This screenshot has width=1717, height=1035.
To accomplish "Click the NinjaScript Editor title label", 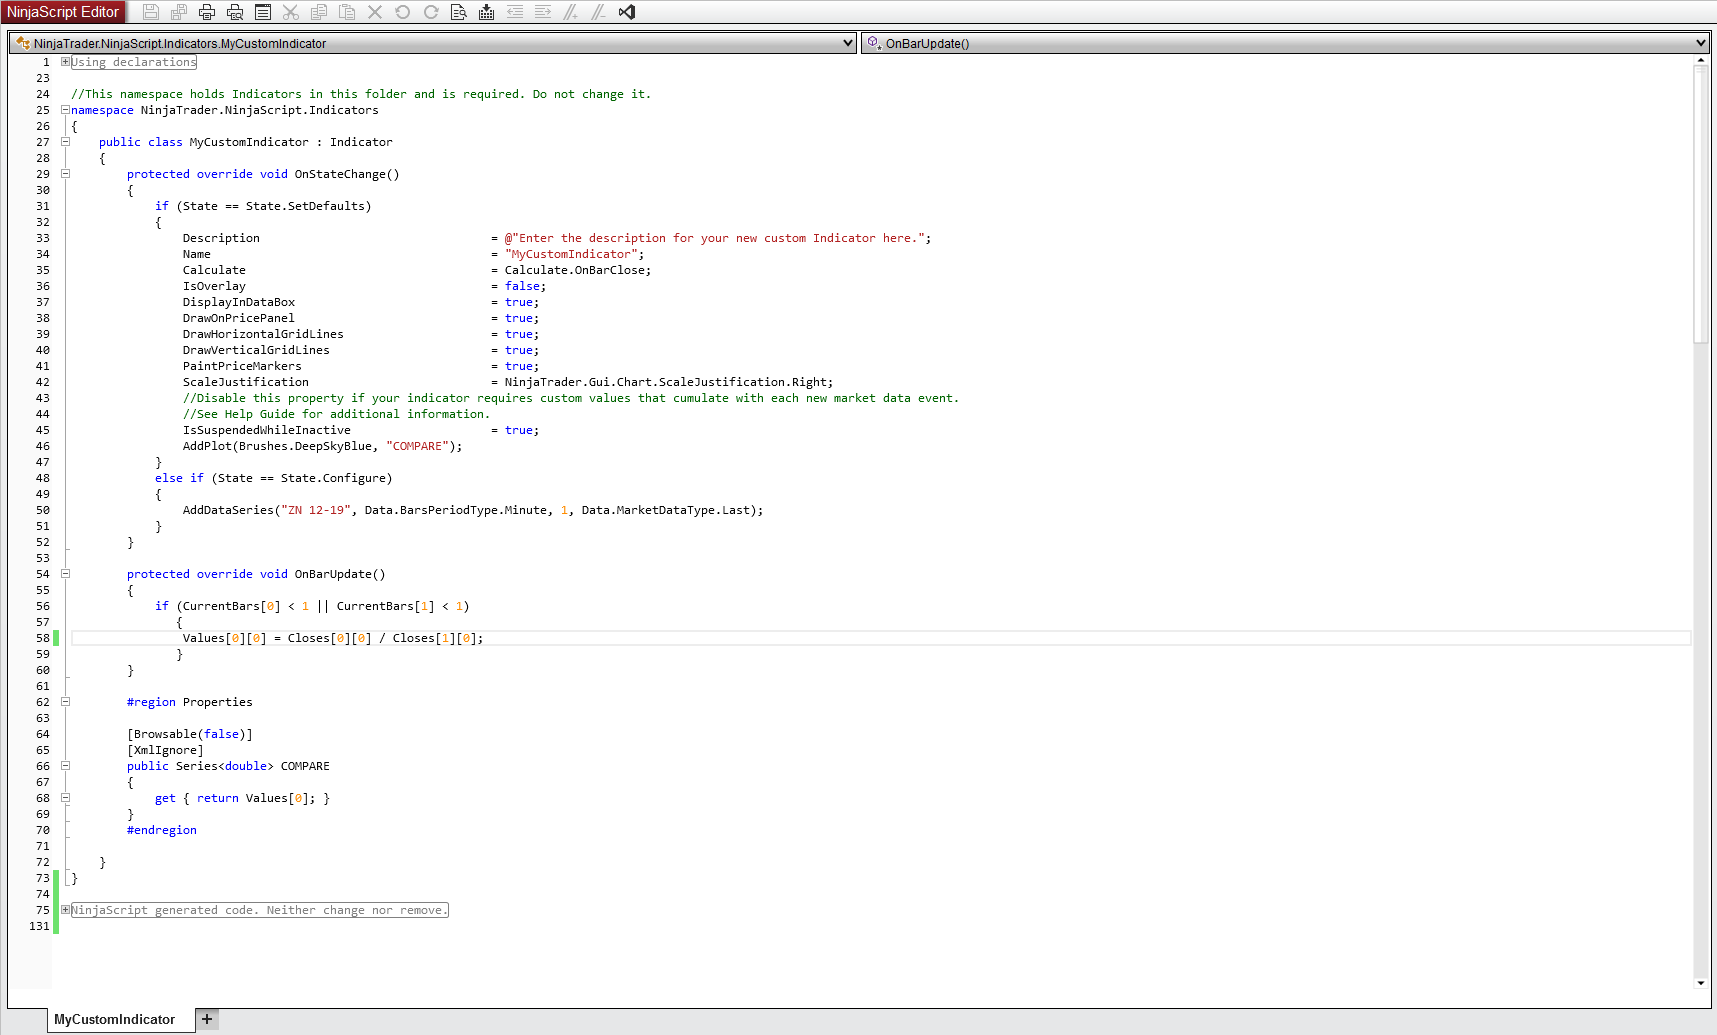I will [63, 12].
